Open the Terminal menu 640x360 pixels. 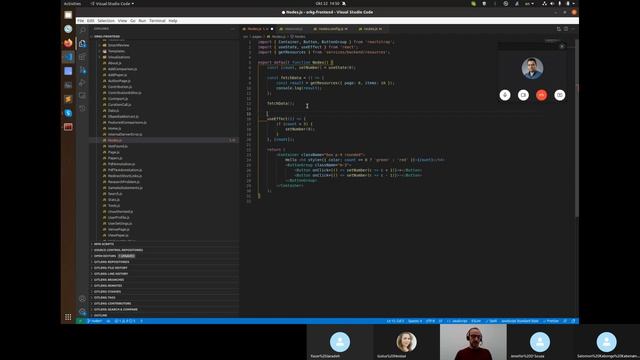click(157, 20)
